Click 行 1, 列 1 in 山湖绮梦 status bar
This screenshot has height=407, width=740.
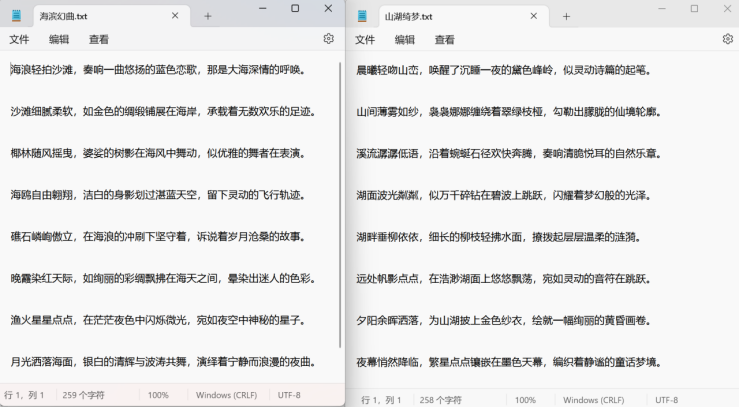[x=381, y=400]
